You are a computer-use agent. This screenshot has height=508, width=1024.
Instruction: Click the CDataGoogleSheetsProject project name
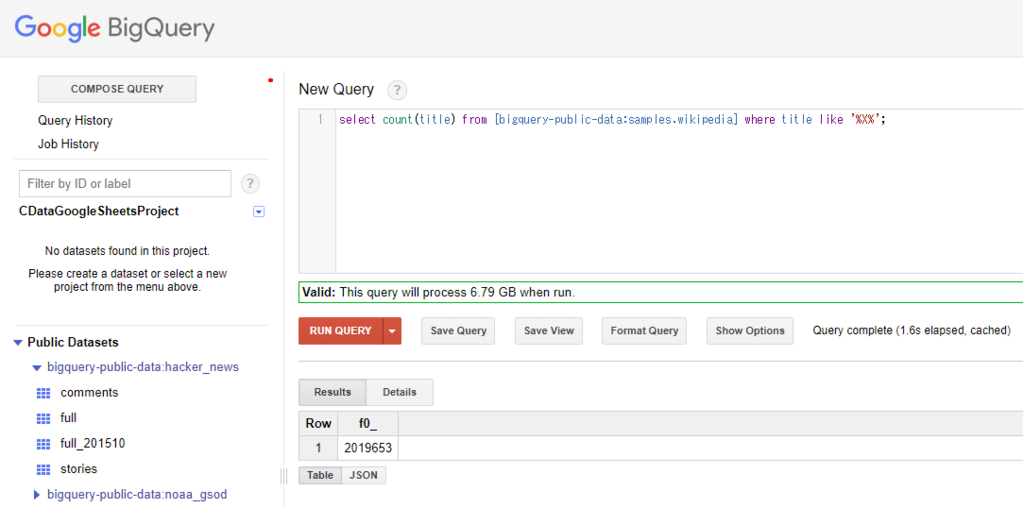coord(99,212)
